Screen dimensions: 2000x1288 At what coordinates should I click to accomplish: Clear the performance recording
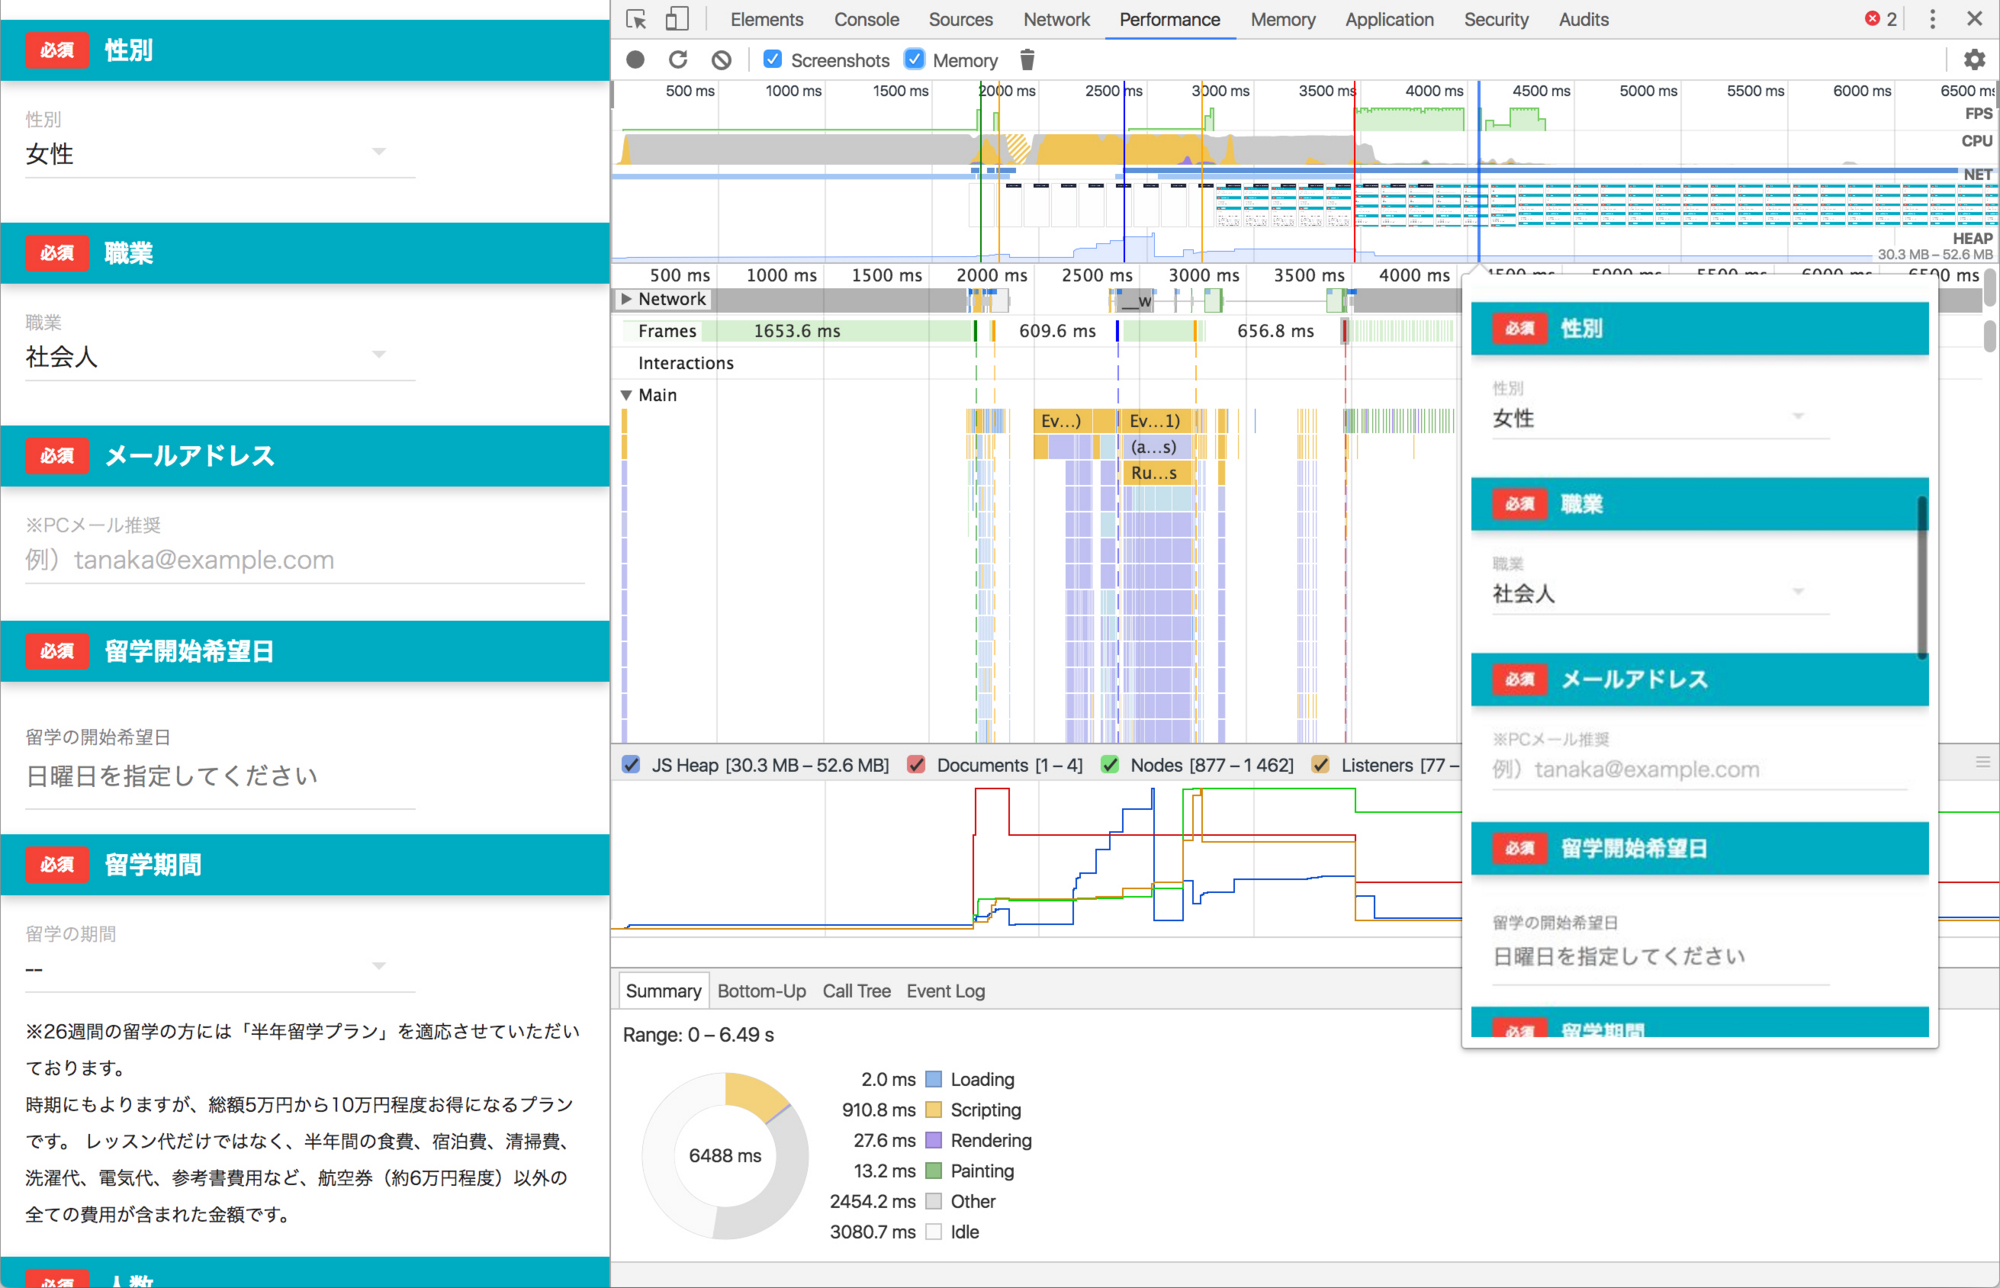[721, 60]
